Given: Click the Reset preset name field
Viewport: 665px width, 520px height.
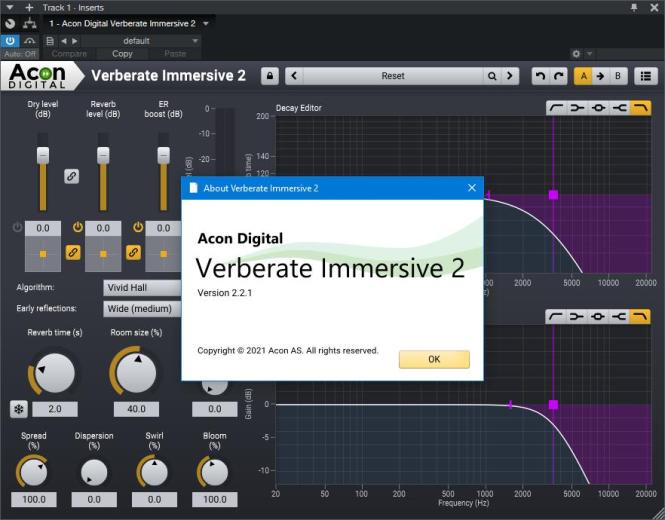Looking at the screenshot, I should pyautogui.click(x=393, y=76).
